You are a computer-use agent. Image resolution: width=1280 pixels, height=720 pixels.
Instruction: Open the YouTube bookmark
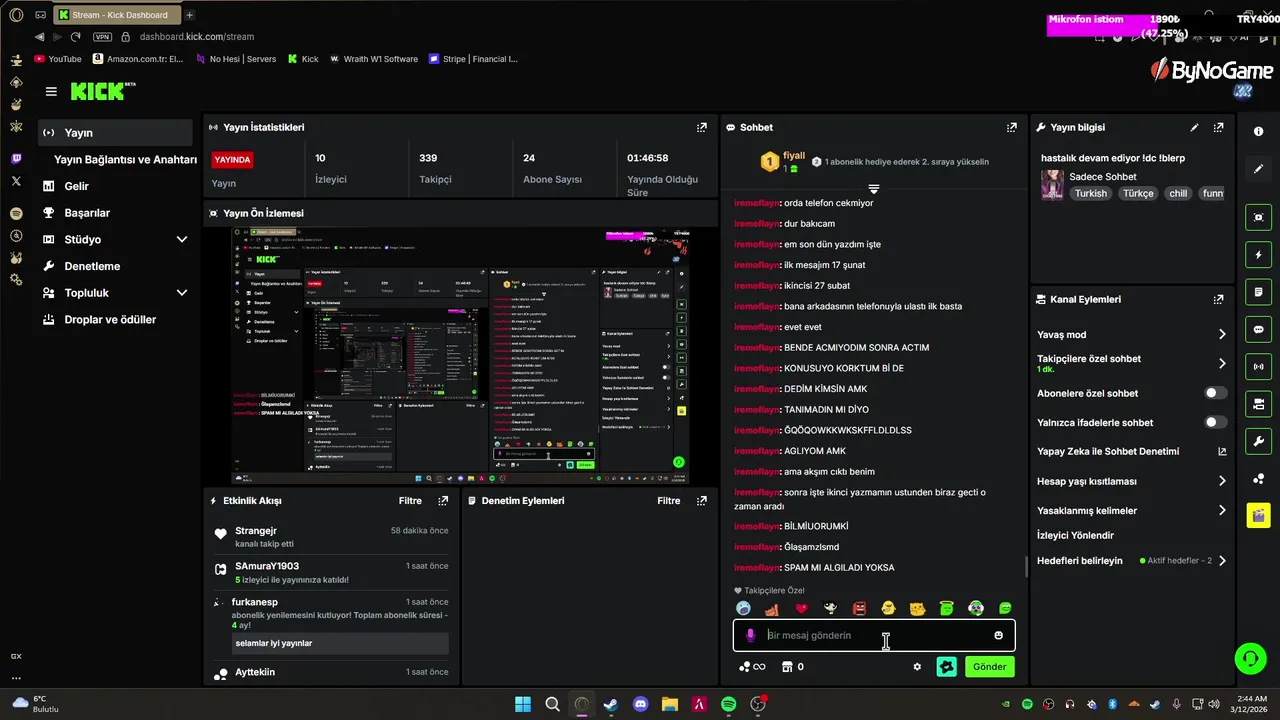pyautogui.click(x=58, y=59)
